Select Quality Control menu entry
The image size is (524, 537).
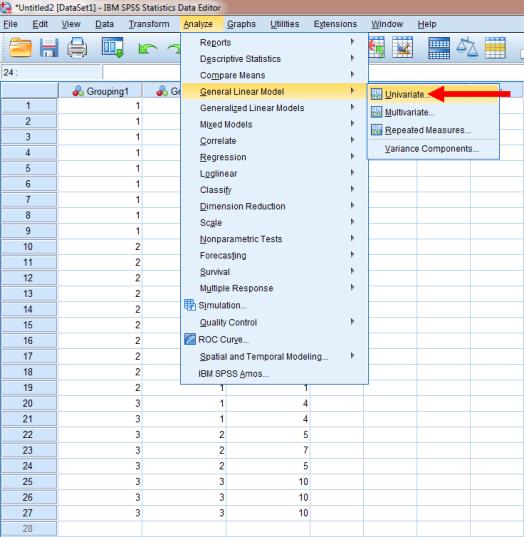[x=275, y=322]
